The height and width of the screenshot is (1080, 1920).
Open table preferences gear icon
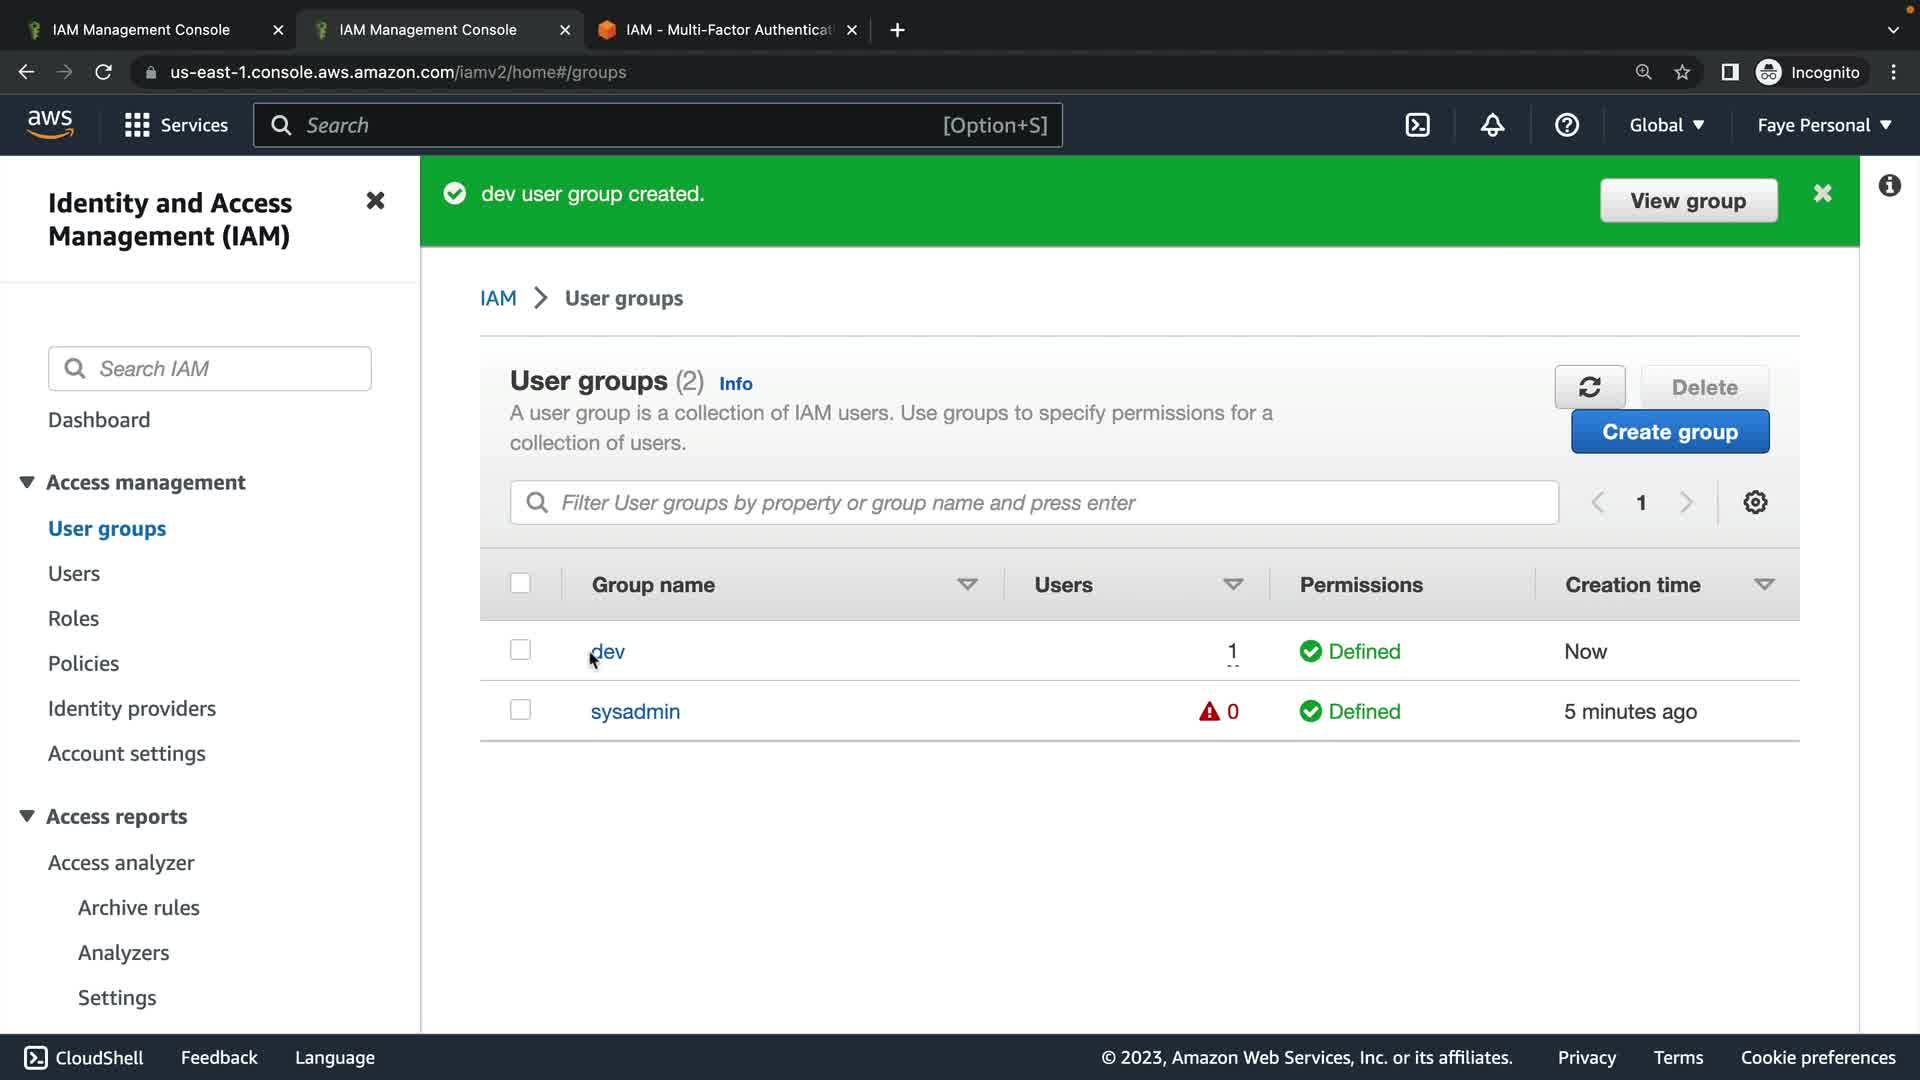[1755, 502]
